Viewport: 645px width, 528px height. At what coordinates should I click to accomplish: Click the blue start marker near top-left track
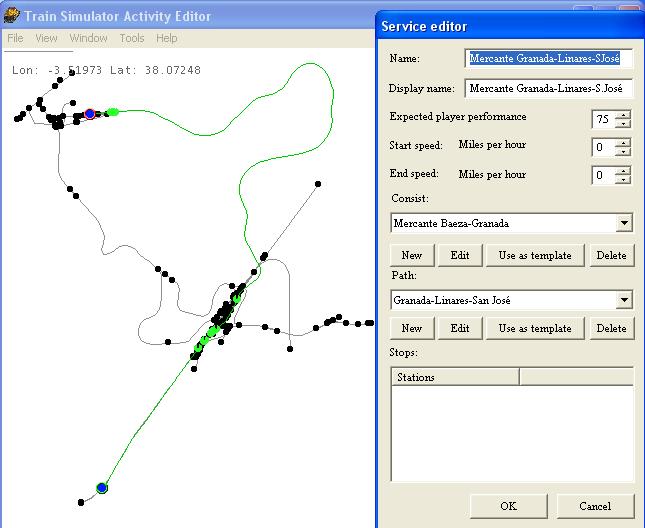90,114
